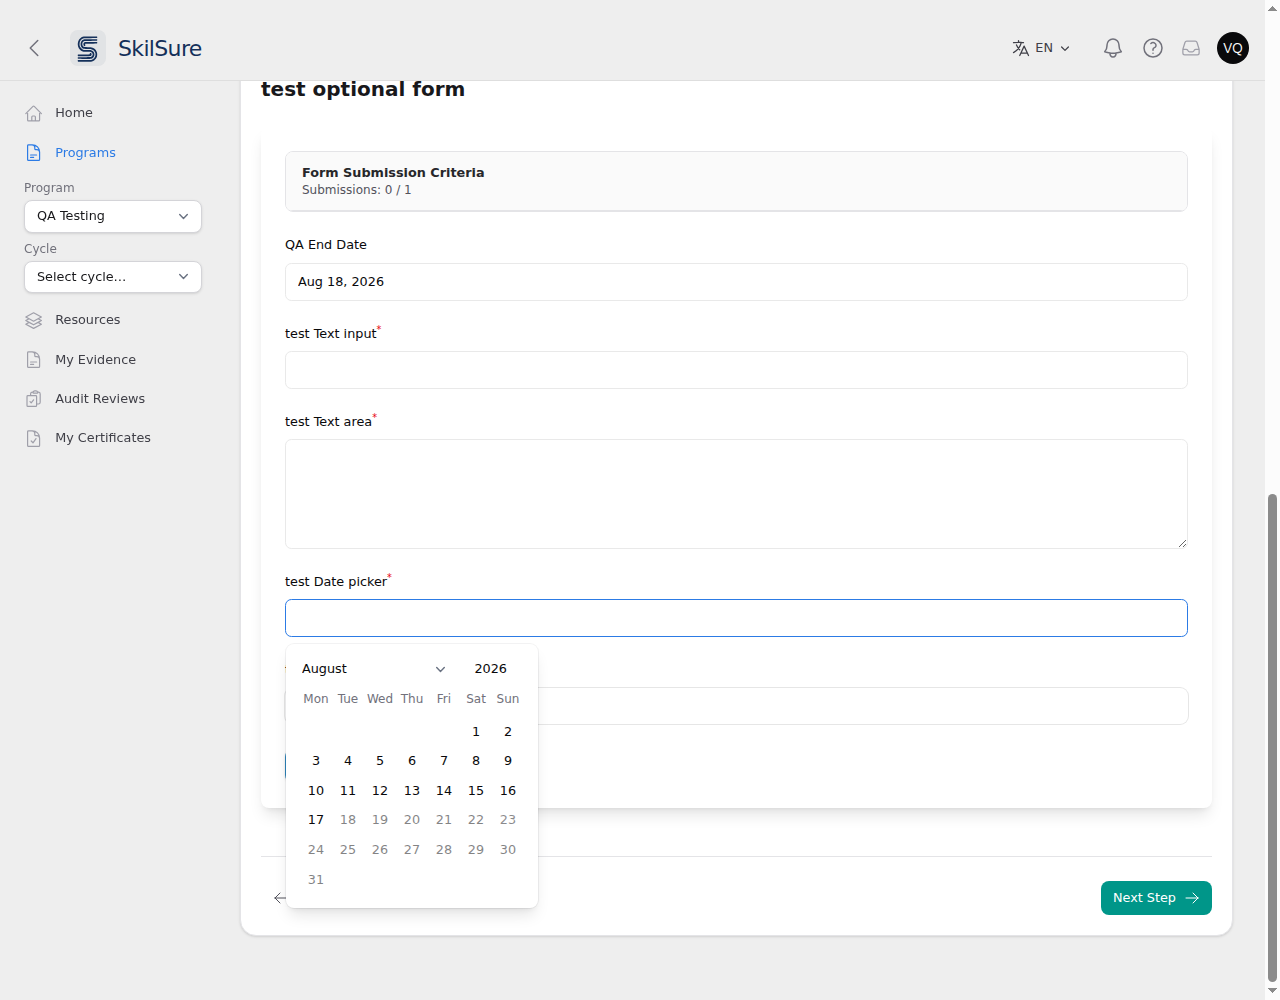Choose August 14 in the date picker

point(444,791)
